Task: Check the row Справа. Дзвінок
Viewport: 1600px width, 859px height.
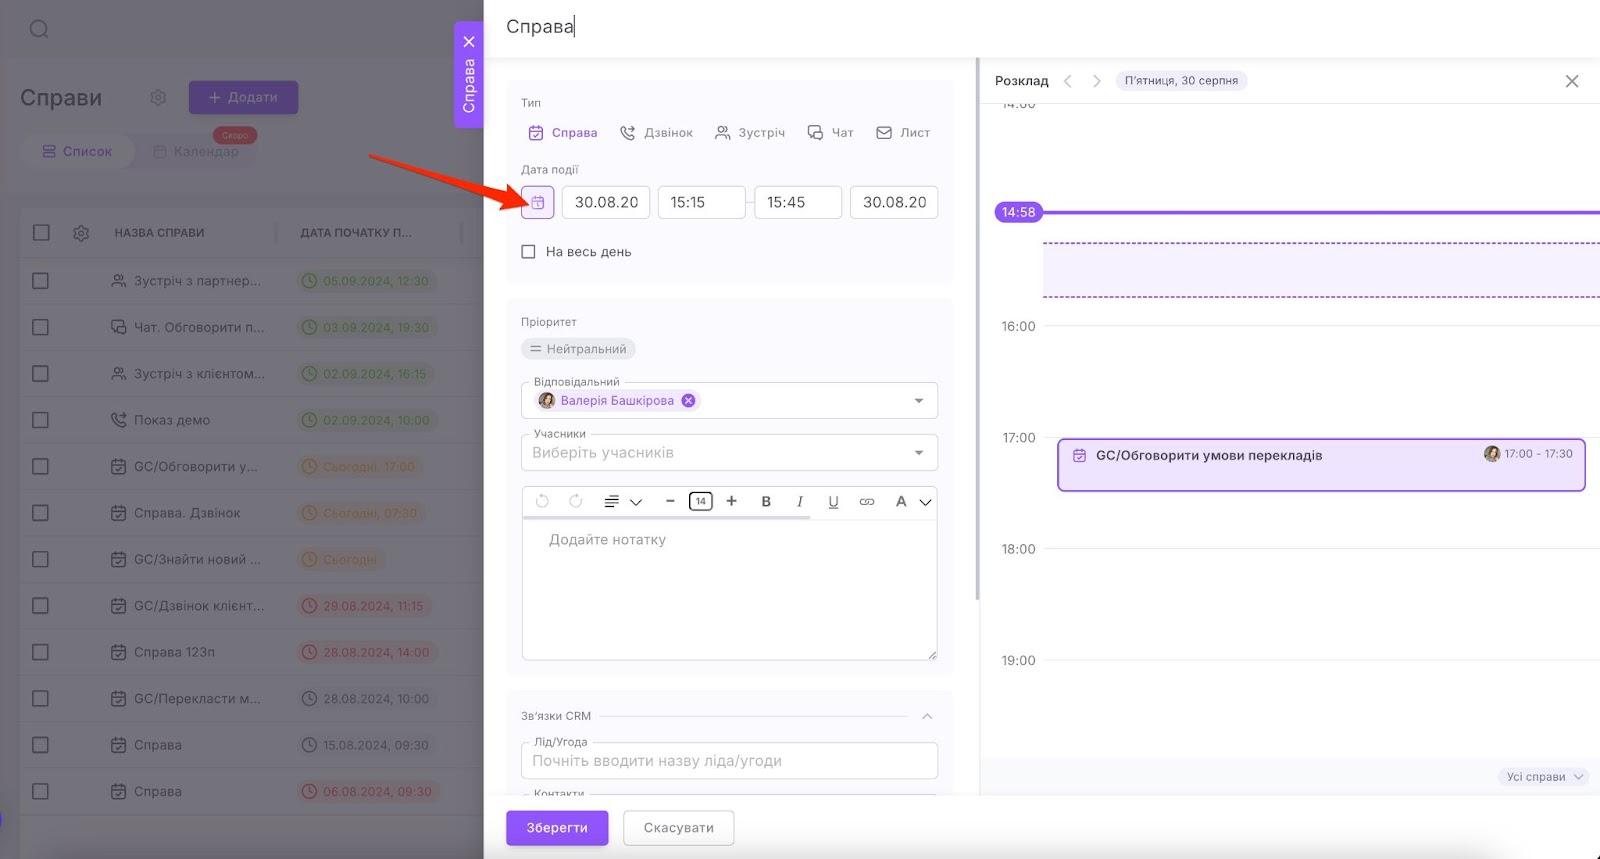Action: click(40, 513)
